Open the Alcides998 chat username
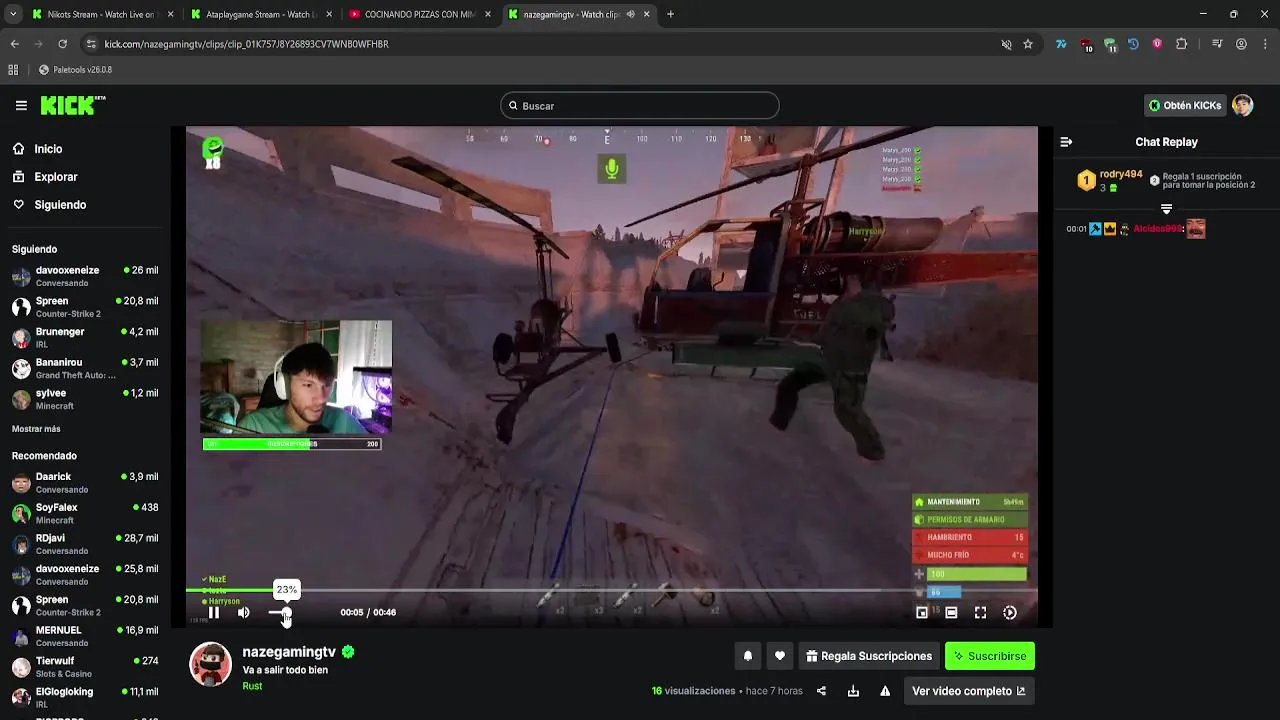Screen dimensions: 1280x720 [x=1158, y=229]
